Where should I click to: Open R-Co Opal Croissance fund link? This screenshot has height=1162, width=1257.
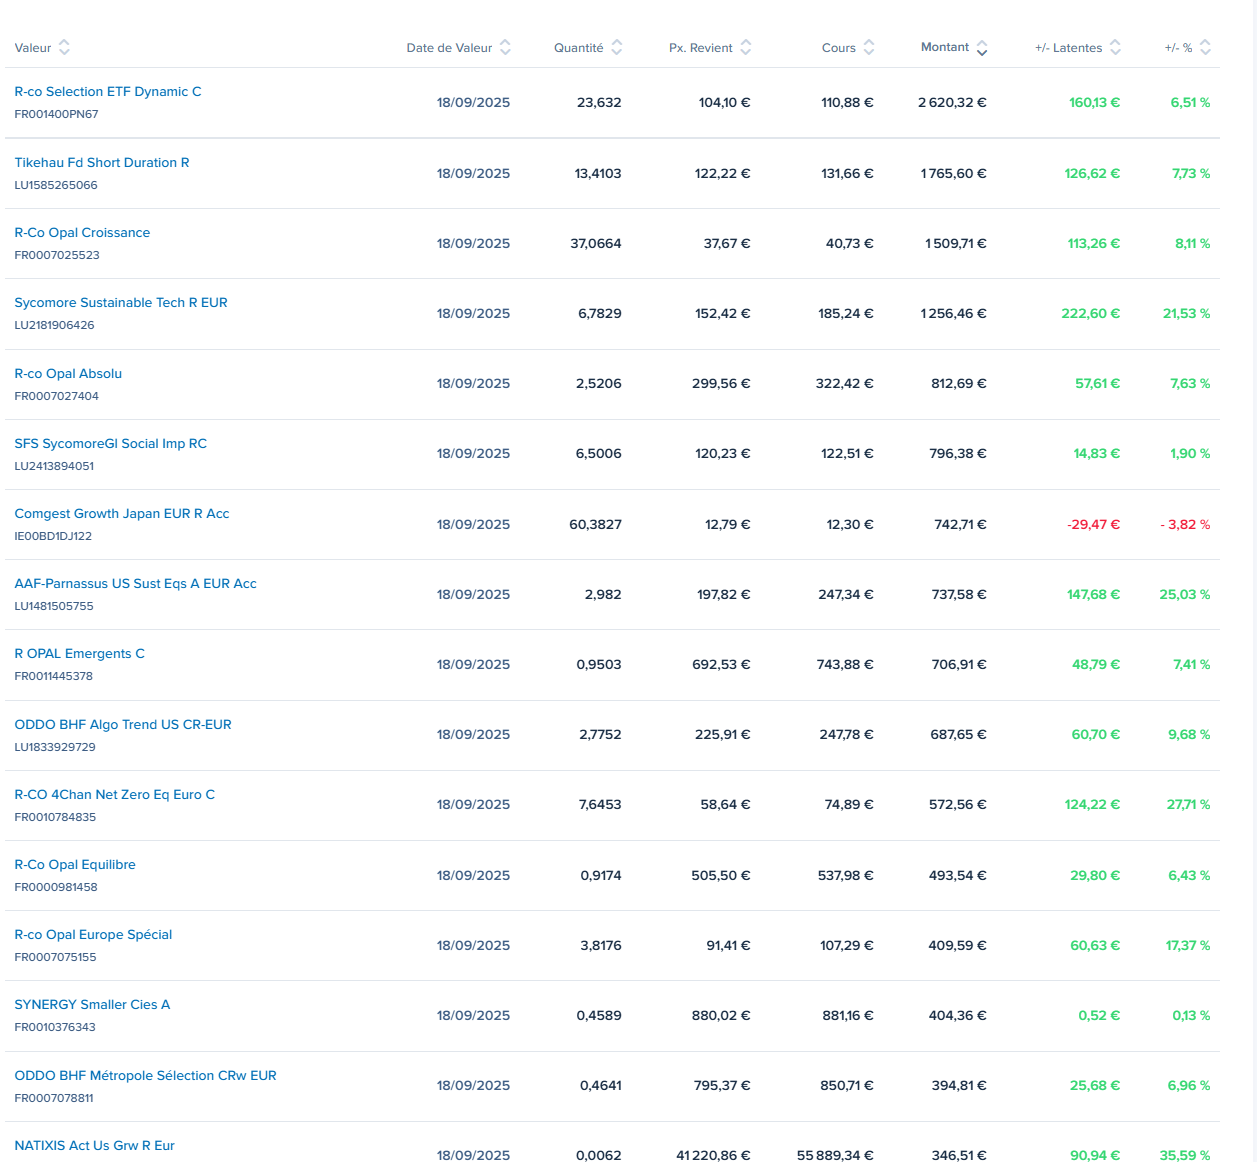point(82,232)
